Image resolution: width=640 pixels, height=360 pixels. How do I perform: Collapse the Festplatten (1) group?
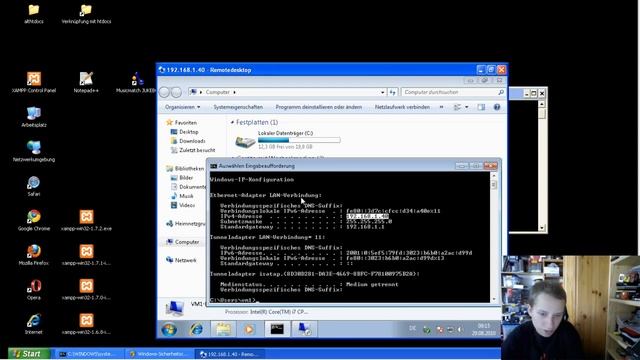(x=232, y=122)
